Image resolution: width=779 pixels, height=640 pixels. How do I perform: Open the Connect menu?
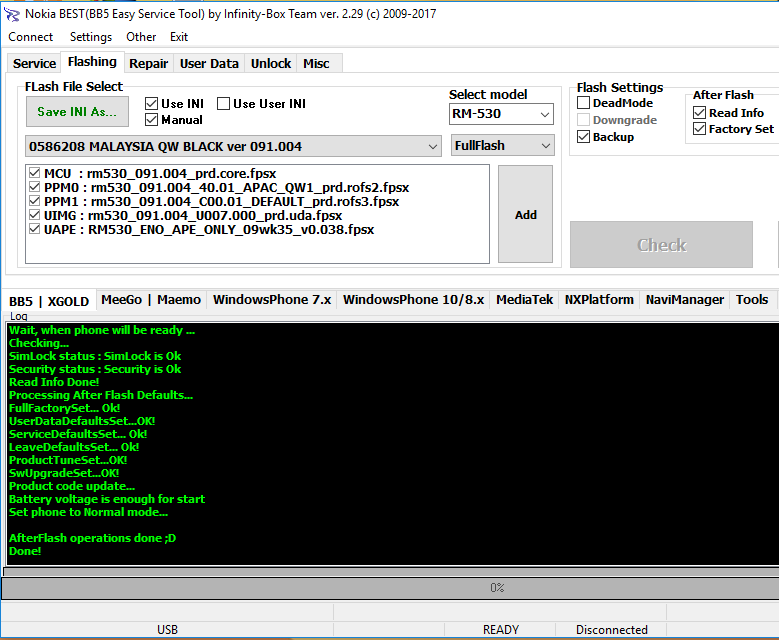tap(31, 37)
